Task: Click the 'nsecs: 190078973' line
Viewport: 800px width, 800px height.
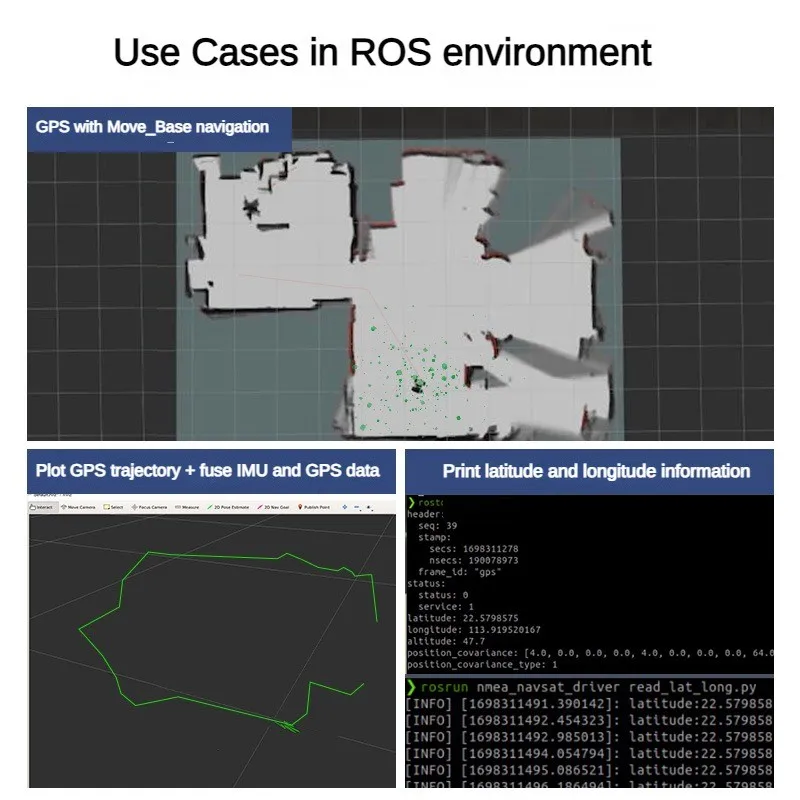Action: coord(473,560)
